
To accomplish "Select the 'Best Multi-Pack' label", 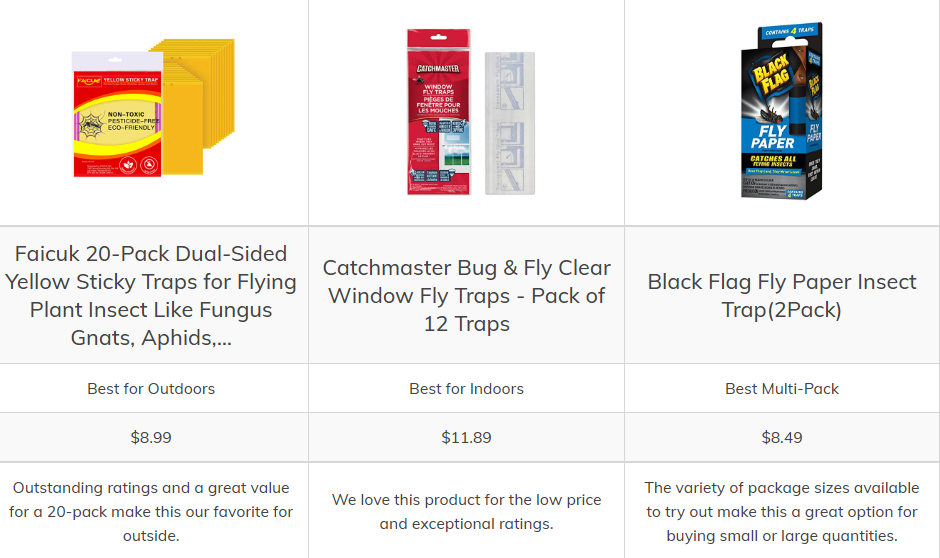I will click(x=782, y=388).
